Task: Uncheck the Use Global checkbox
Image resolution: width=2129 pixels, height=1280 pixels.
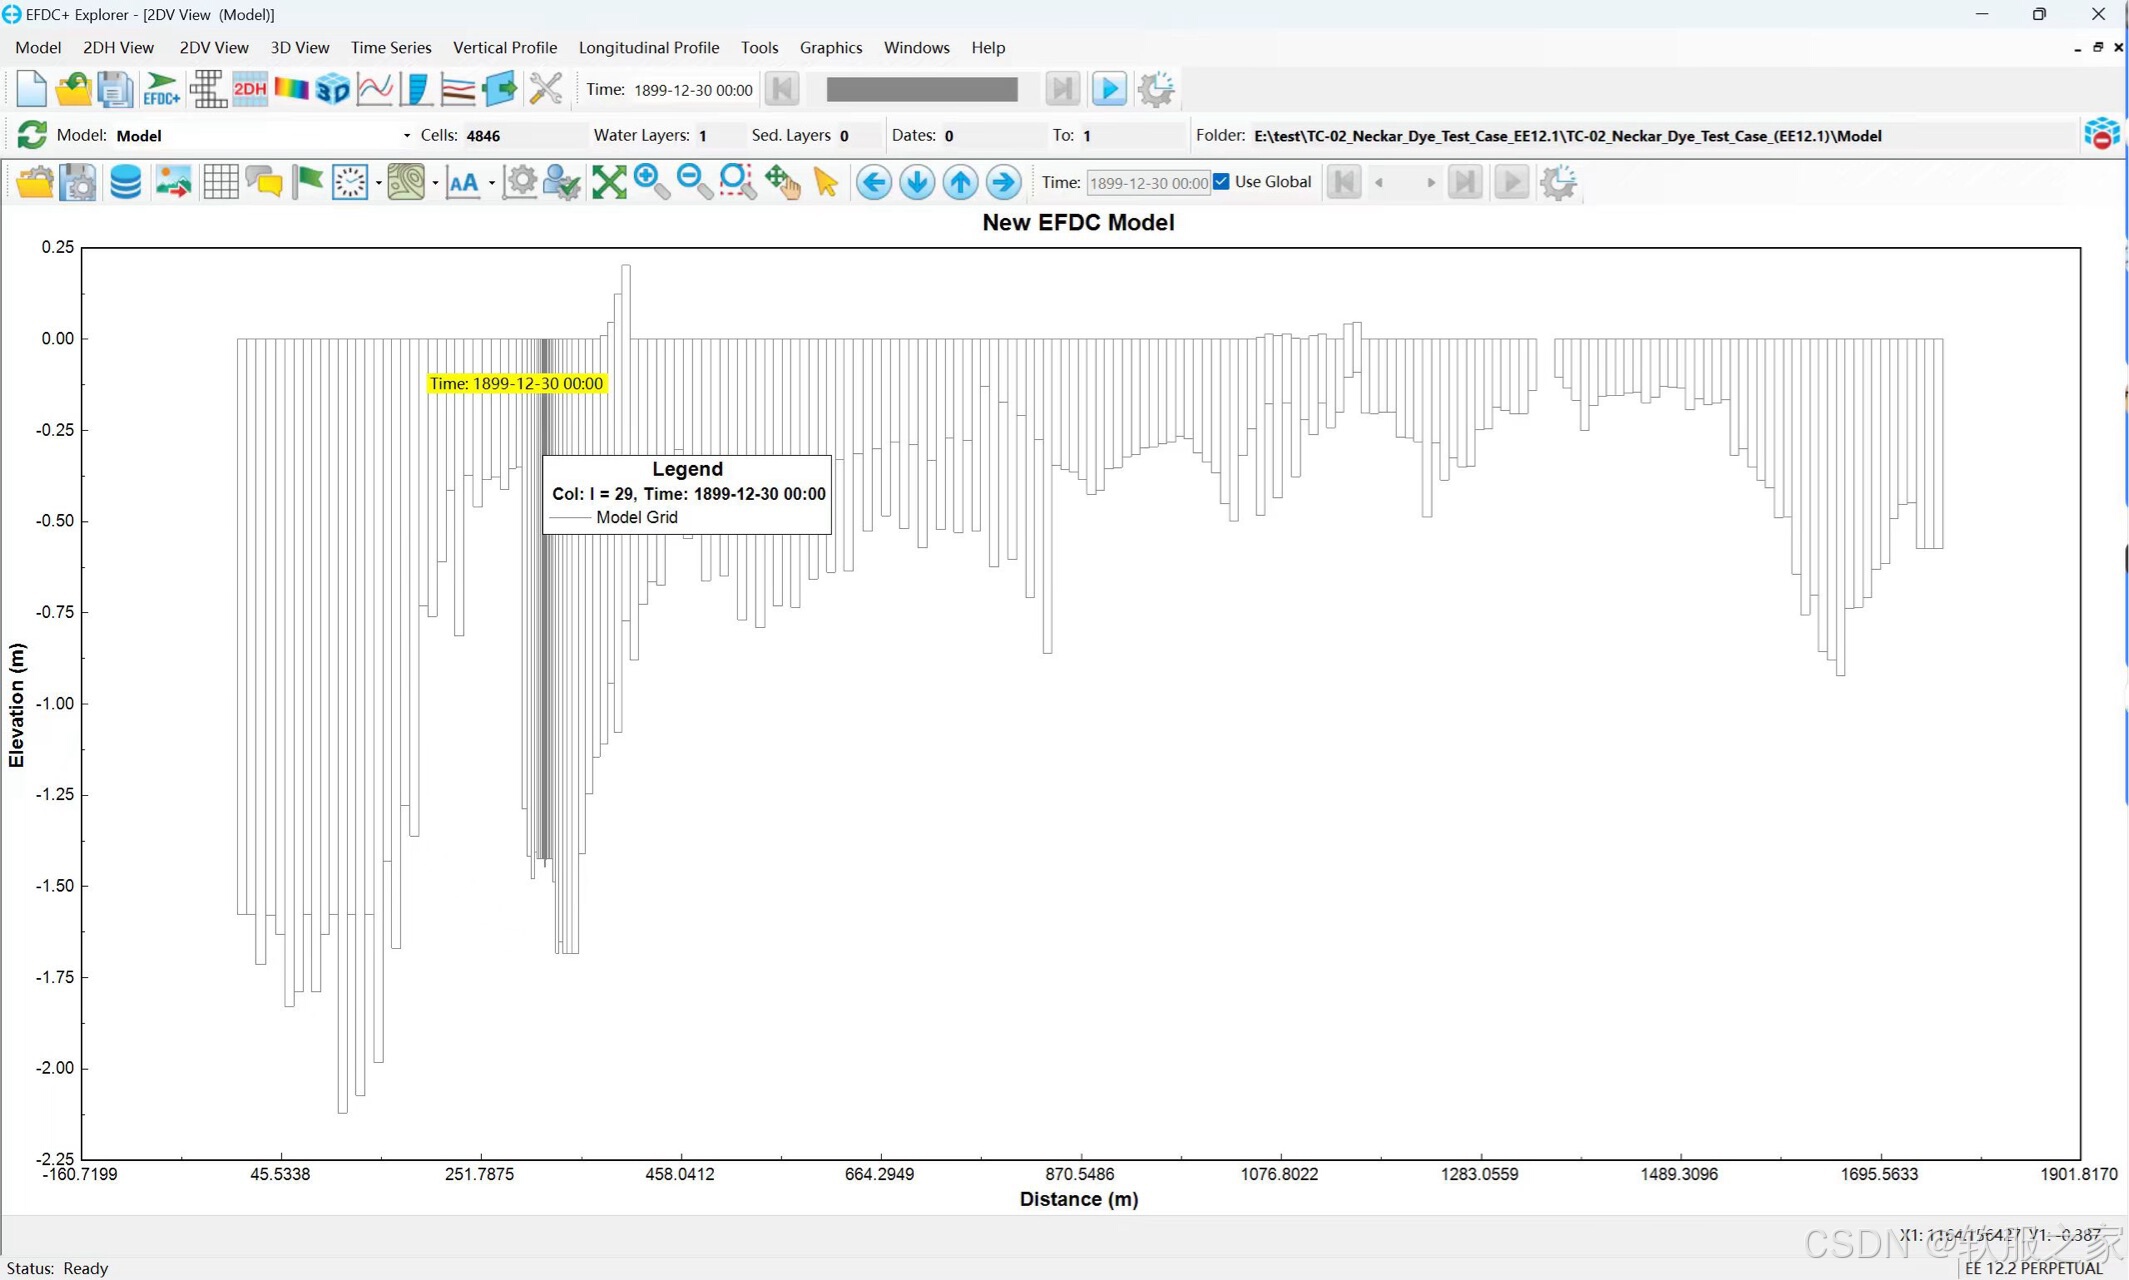Action: 1221,181
